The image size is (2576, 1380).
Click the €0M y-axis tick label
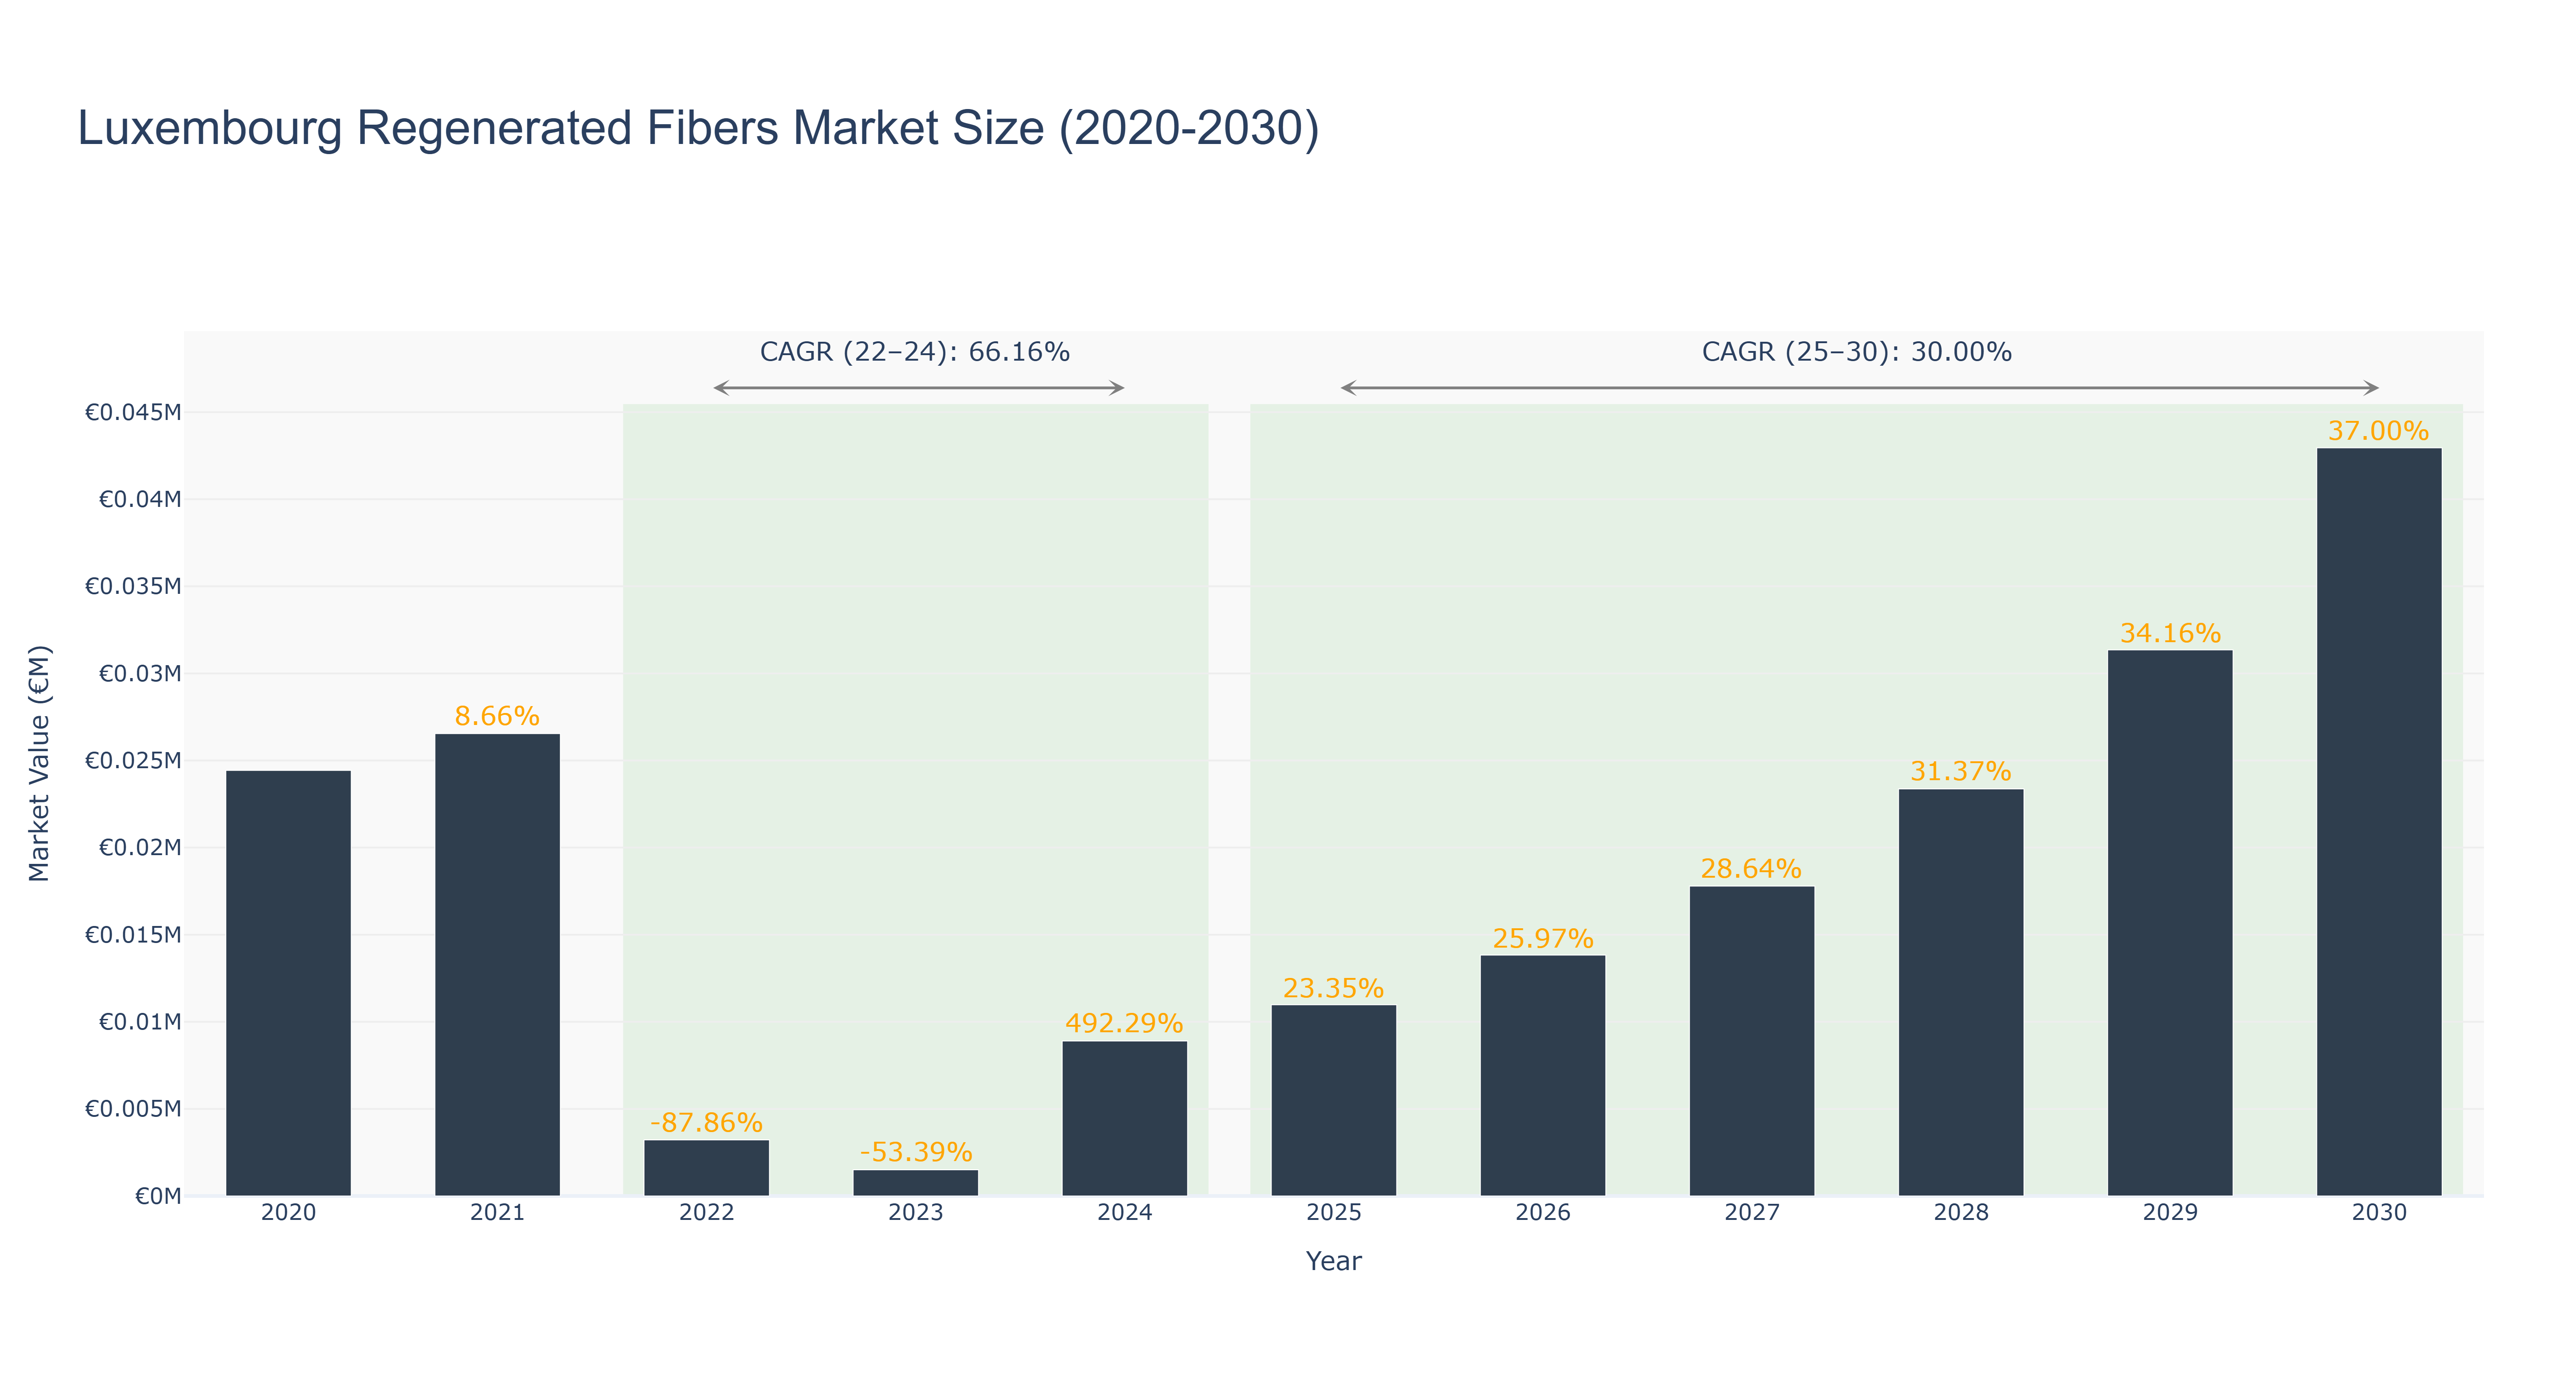(x=158, y=1196)
